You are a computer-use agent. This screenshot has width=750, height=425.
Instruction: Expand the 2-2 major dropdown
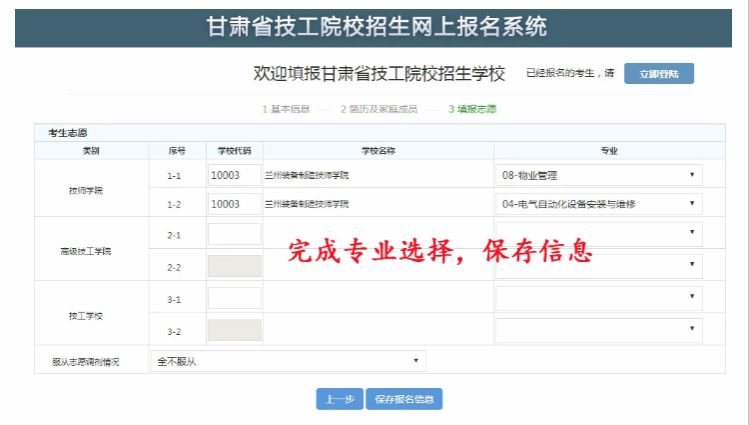point(598,265)
